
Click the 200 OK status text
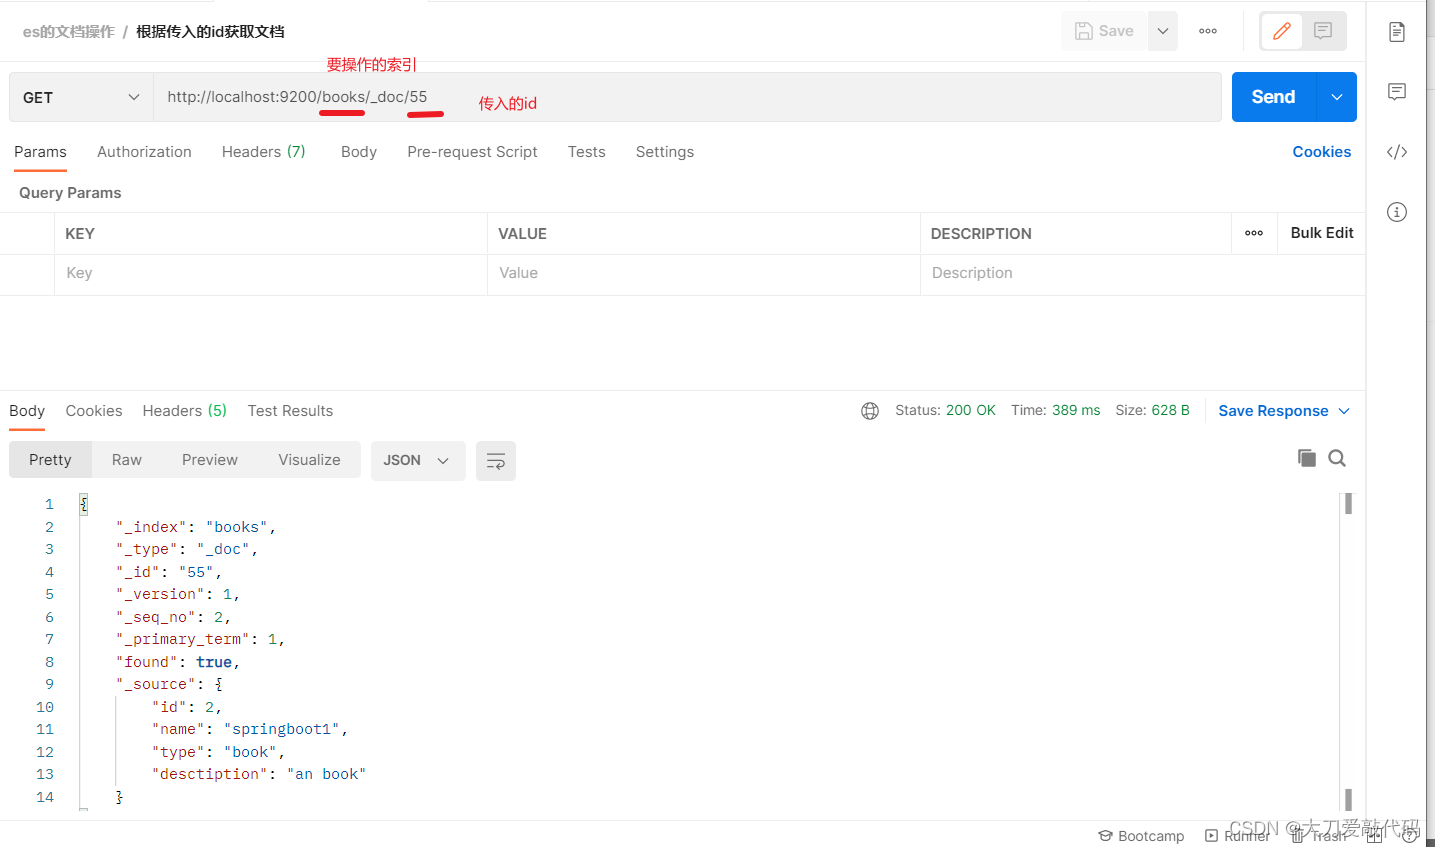click(971, 410)
